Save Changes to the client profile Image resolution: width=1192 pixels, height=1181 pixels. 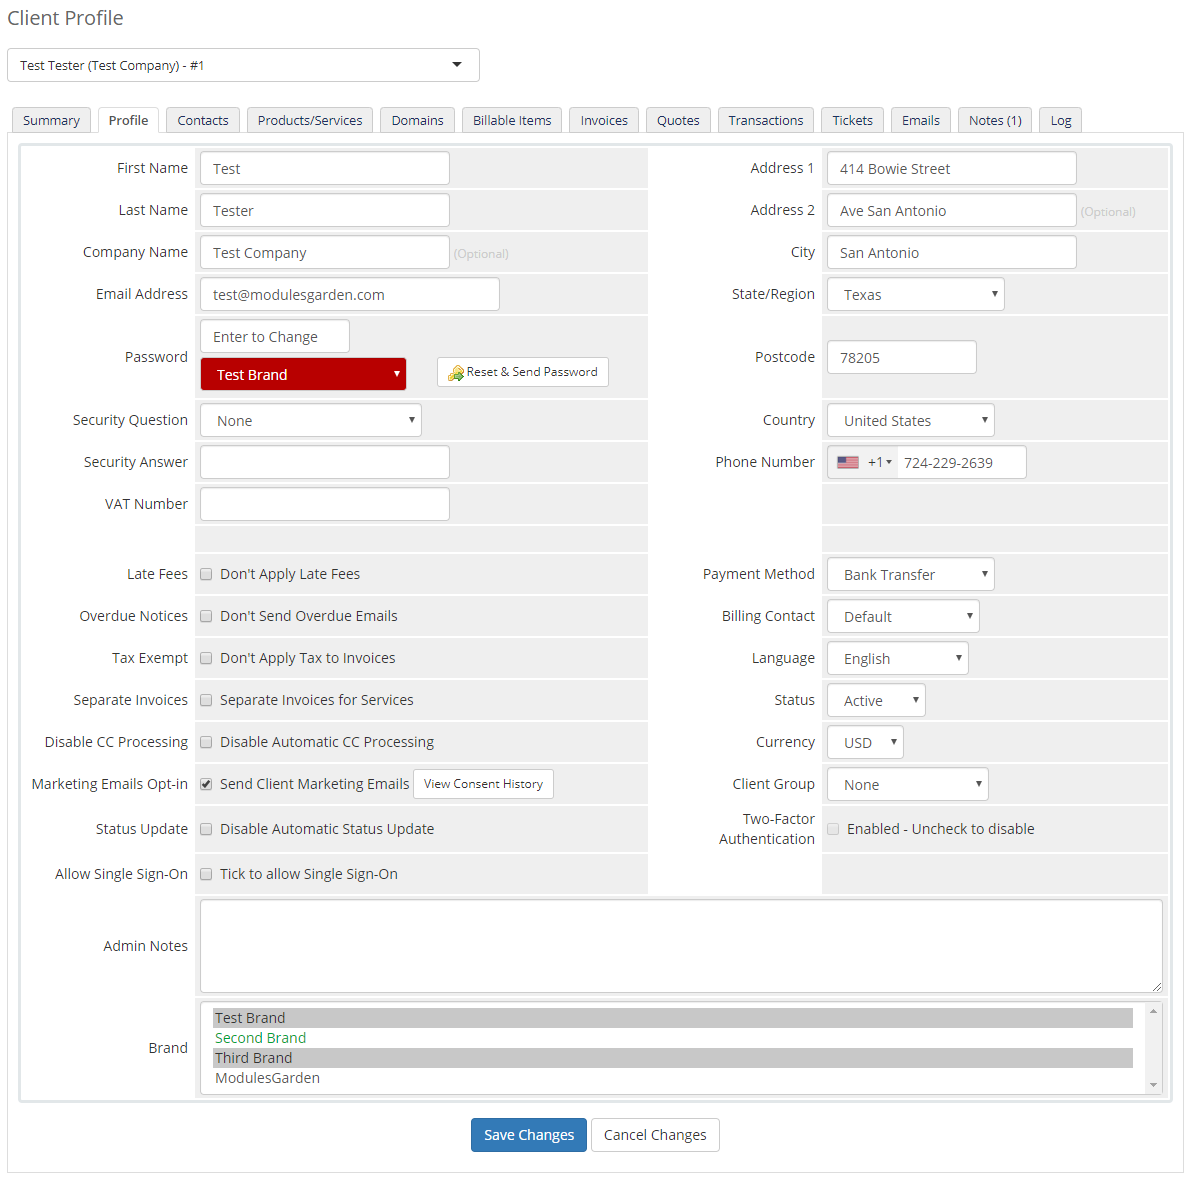[x=528, y=1135]
